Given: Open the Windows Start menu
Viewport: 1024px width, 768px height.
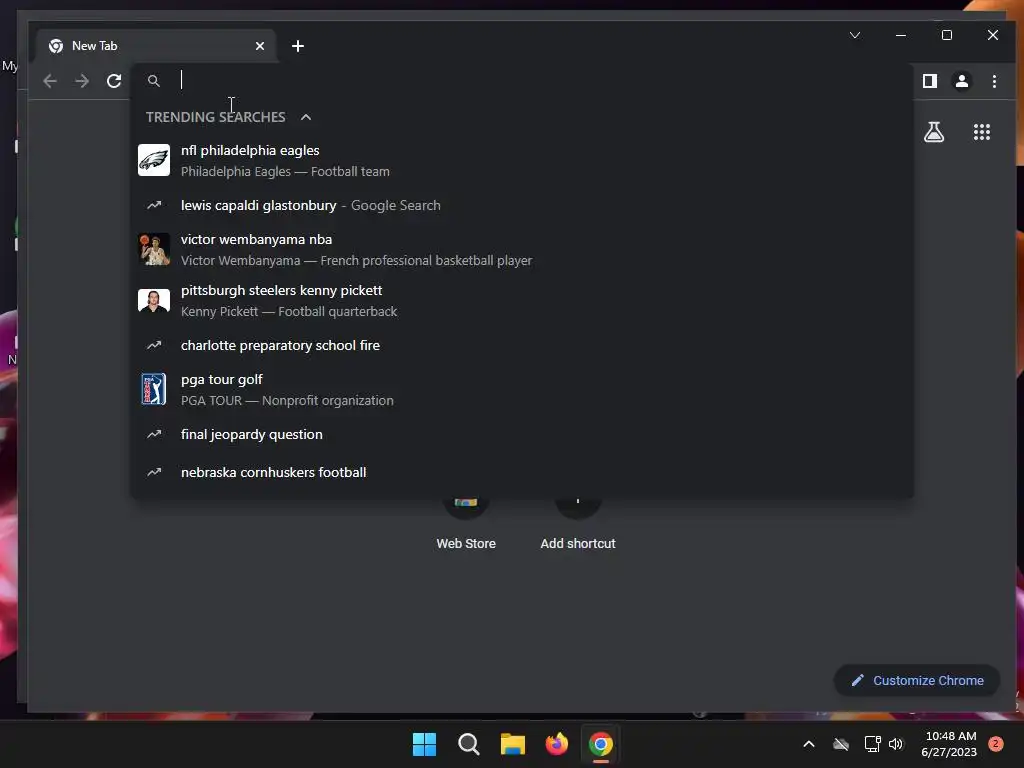Looking at the screenshot, I should click(x=424, y=744).
